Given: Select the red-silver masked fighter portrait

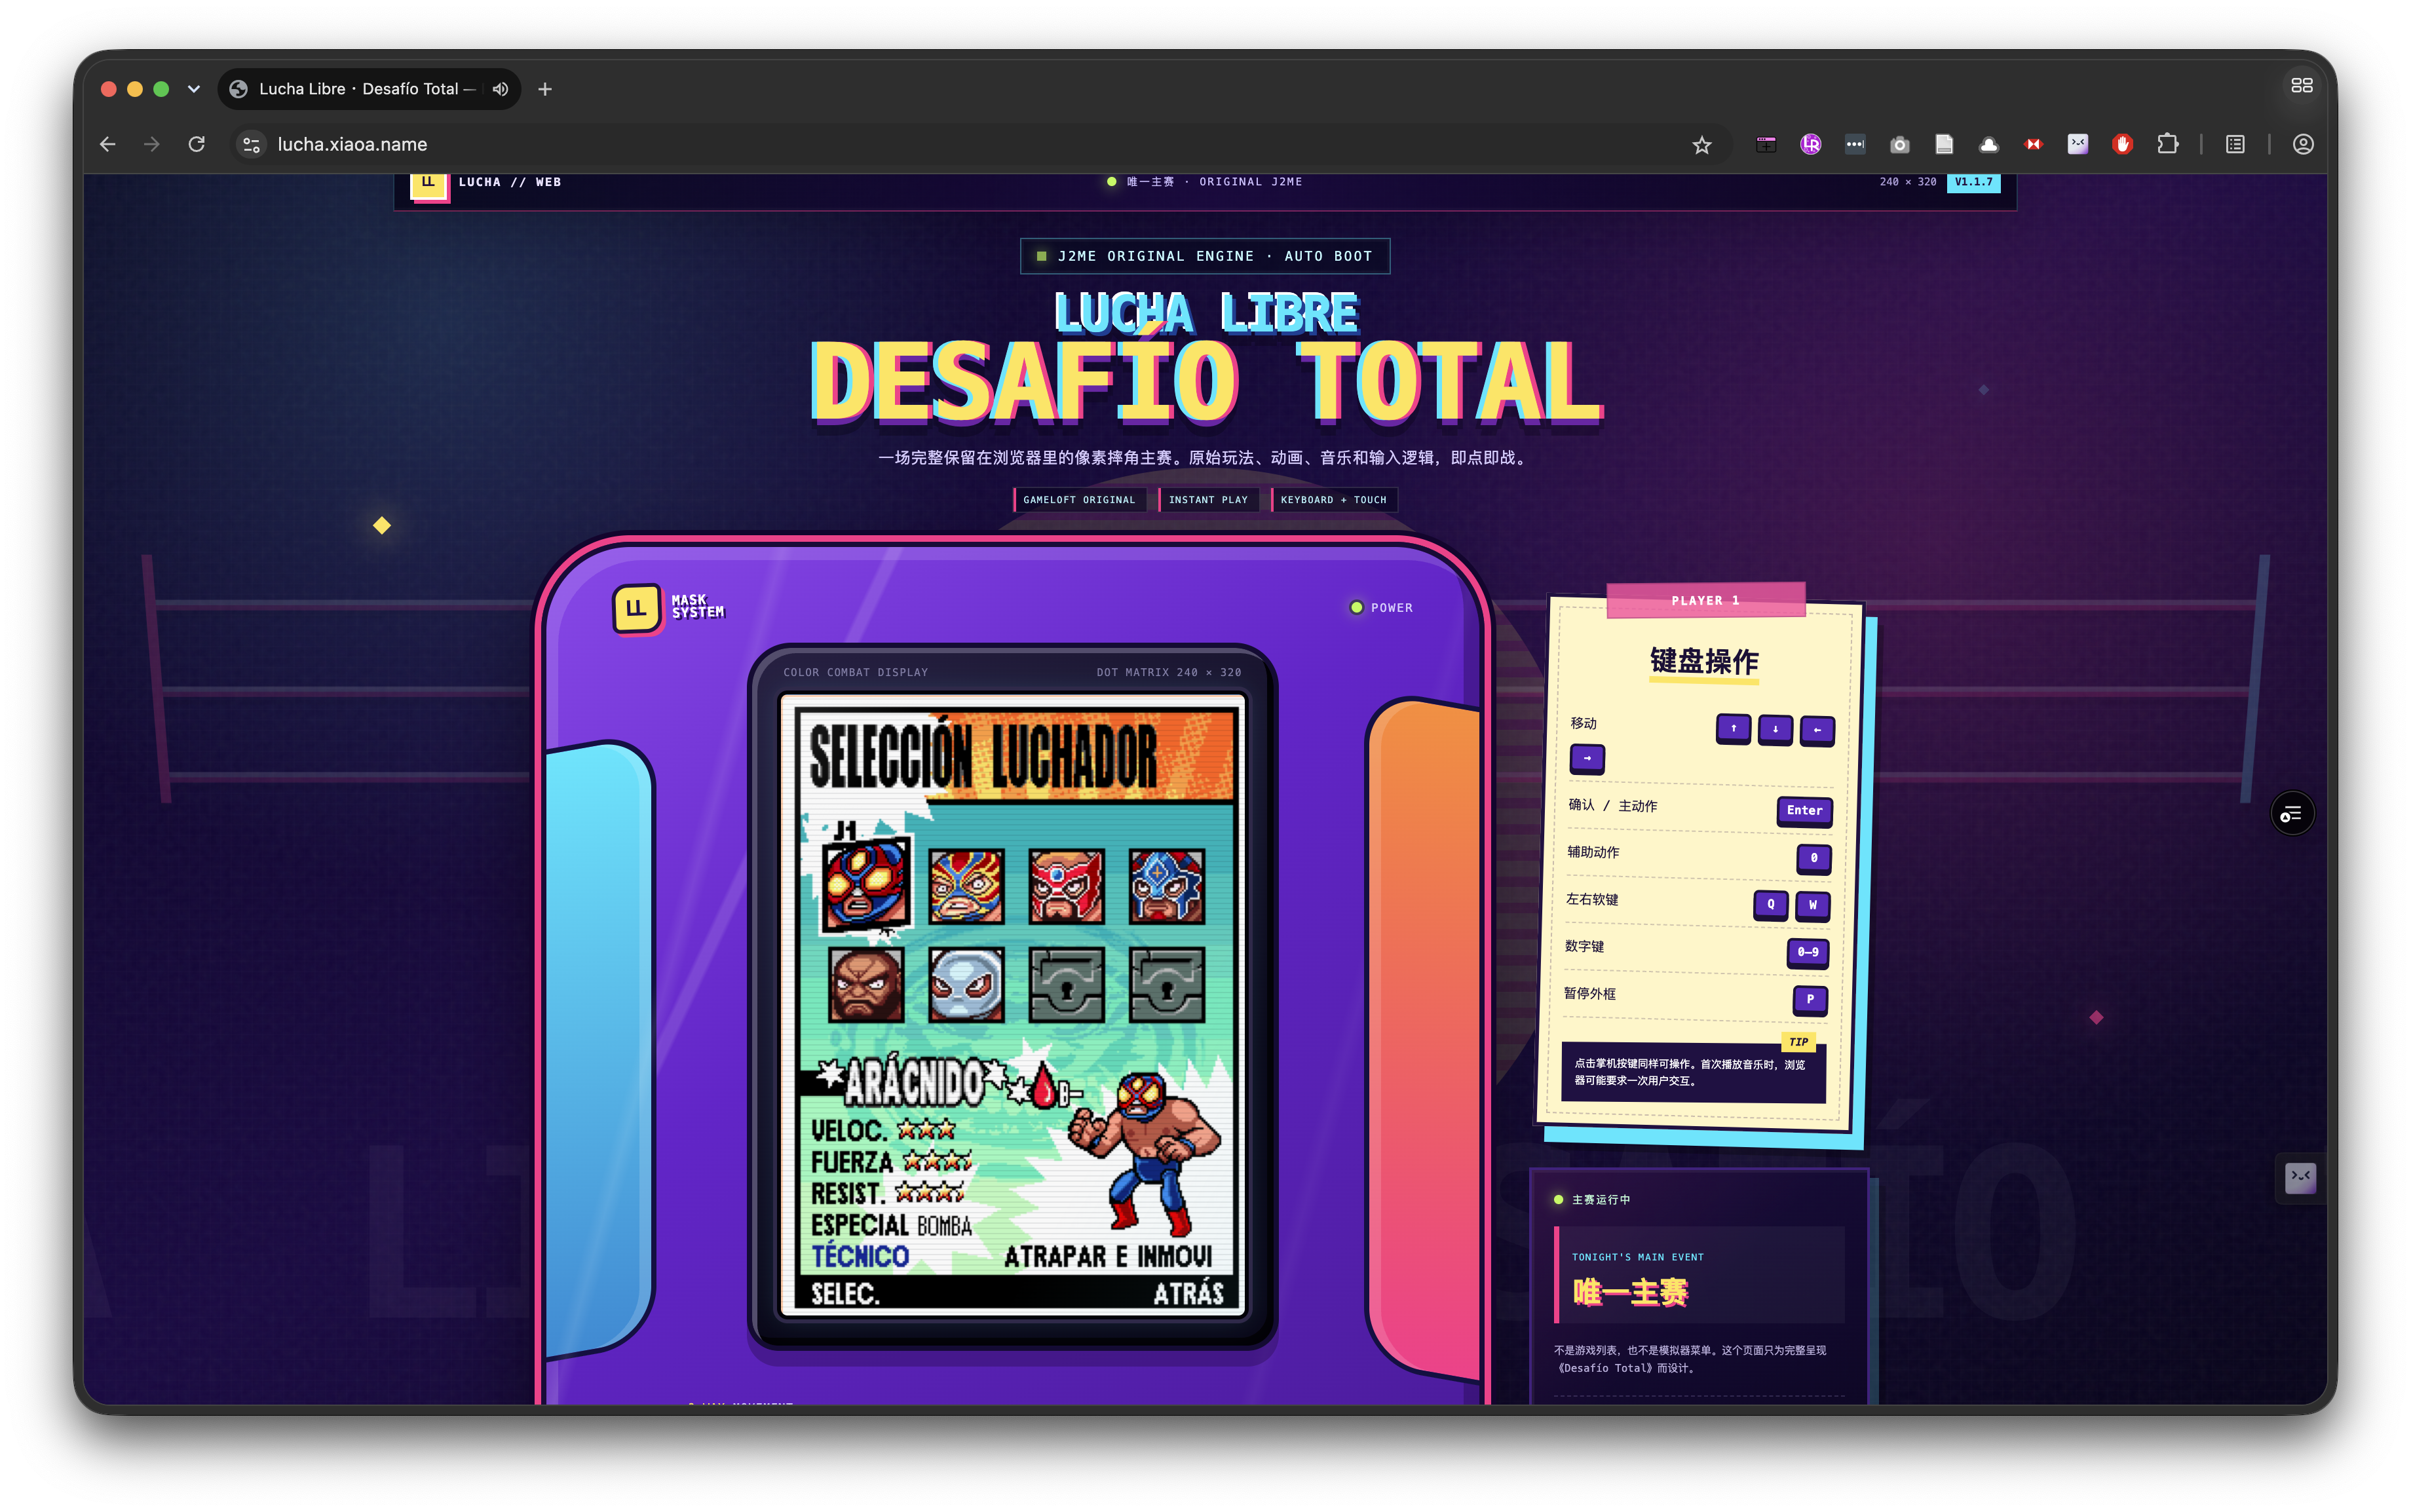Looking at the screenshot, I should pos(1067,886).
